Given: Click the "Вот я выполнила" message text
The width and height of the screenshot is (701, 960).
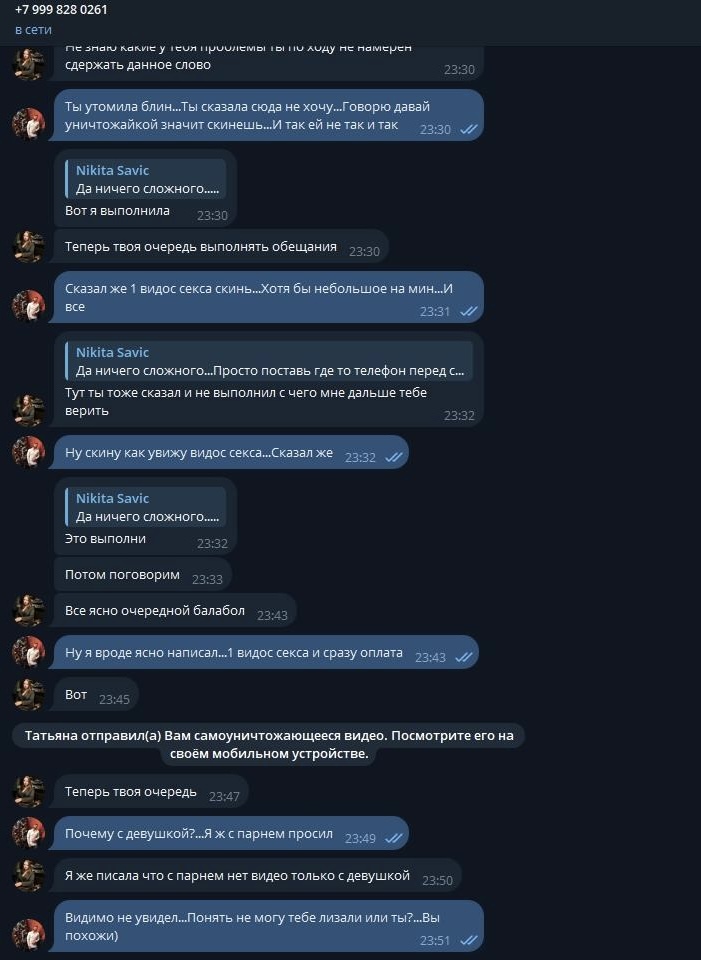Looking at the screenshot, I should pyautogui.click(x=117, y=211).
